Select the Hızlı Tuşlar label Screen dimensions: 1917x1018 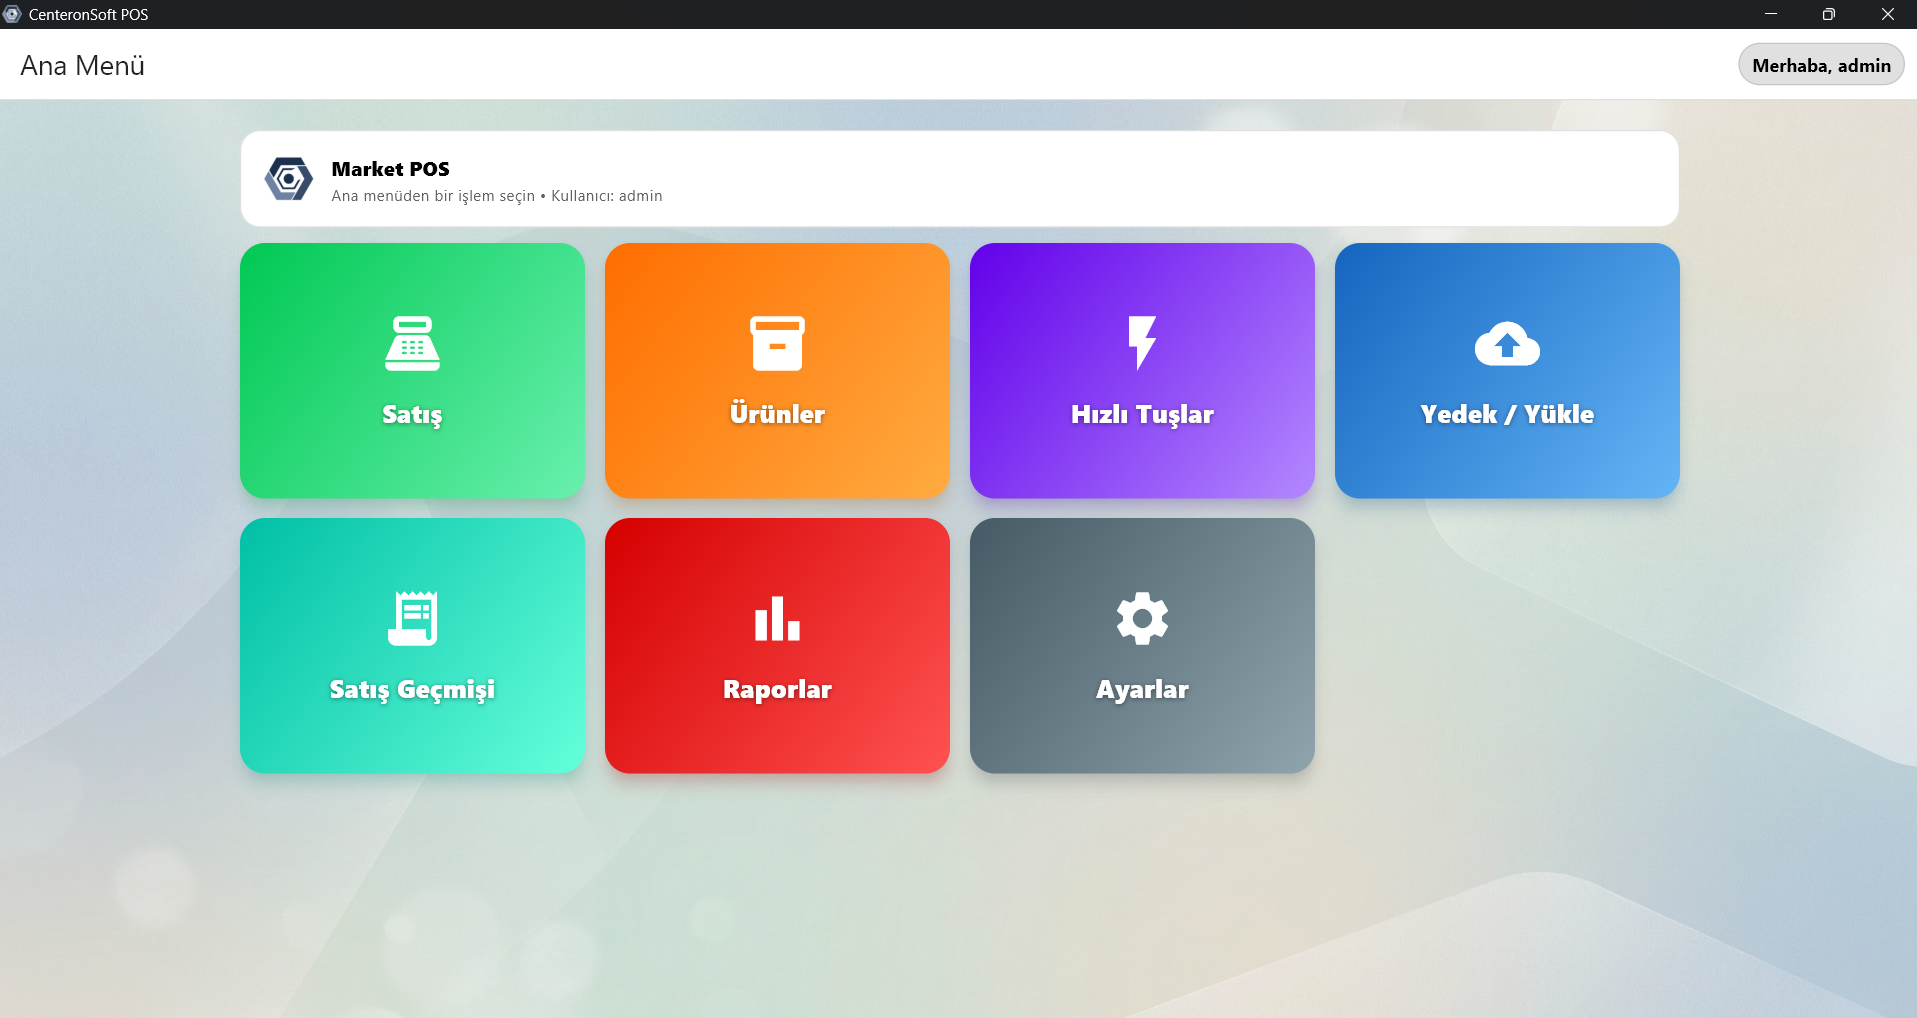tap(1142, 414)
